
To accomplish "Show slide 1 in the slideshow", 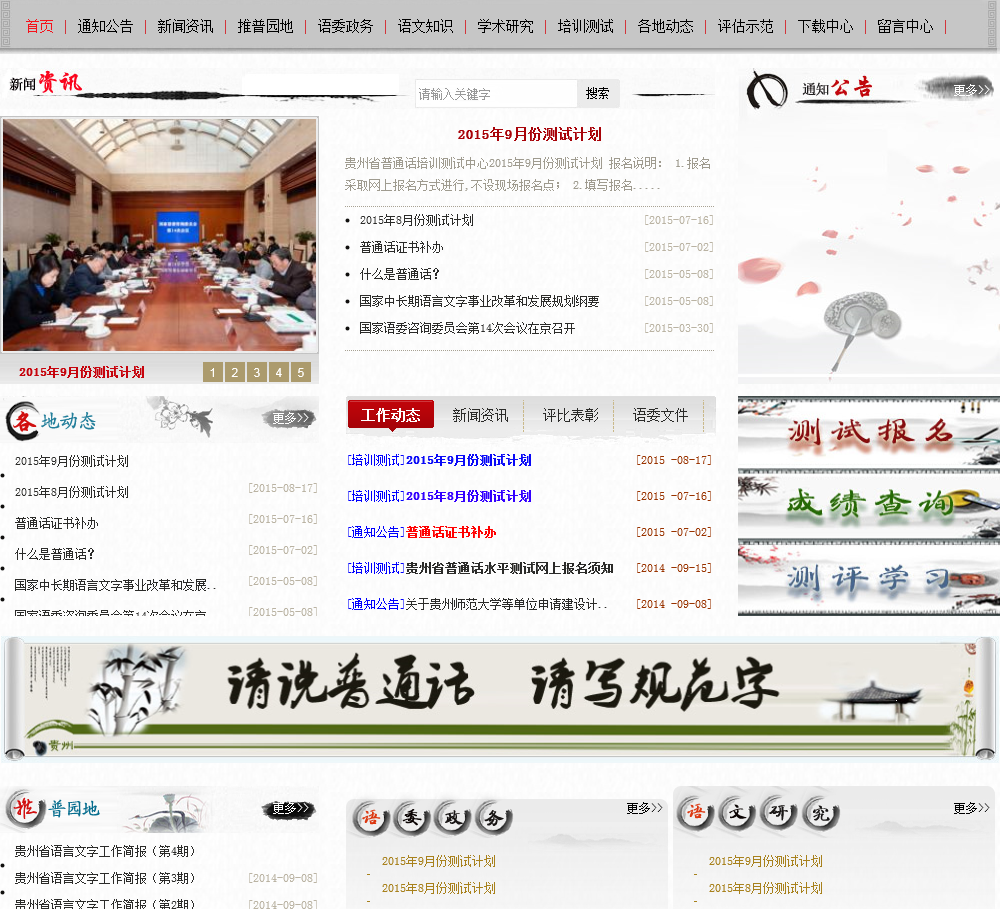I will [x=212, y=373].
